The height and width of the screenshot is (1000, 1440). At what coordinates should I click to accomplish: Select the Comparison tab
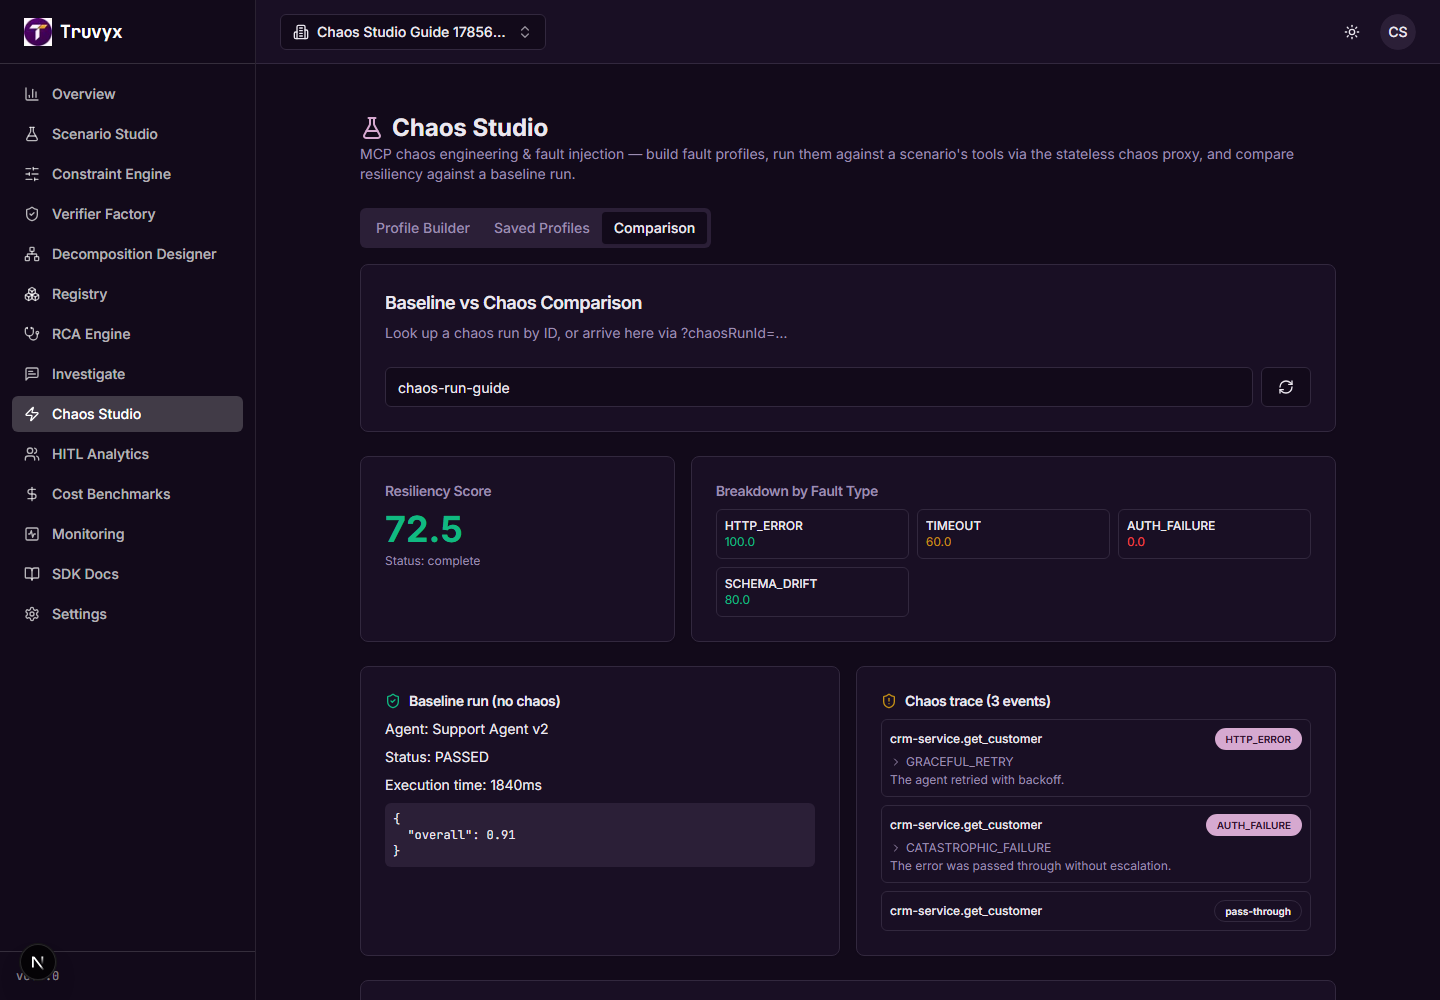coord(654,228)
